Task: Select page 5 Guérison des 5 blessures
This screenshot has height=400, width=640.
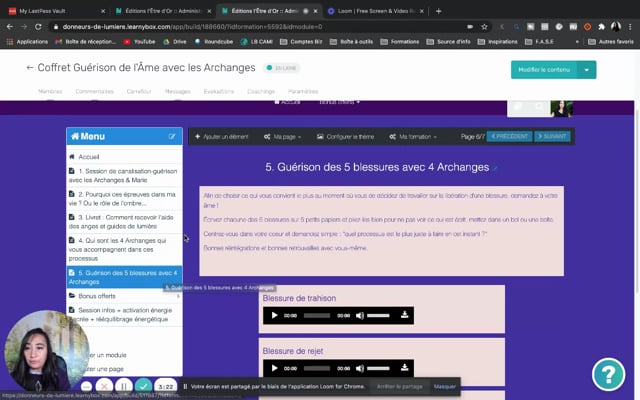Action: pyautogui.click(x=124, y=277)
